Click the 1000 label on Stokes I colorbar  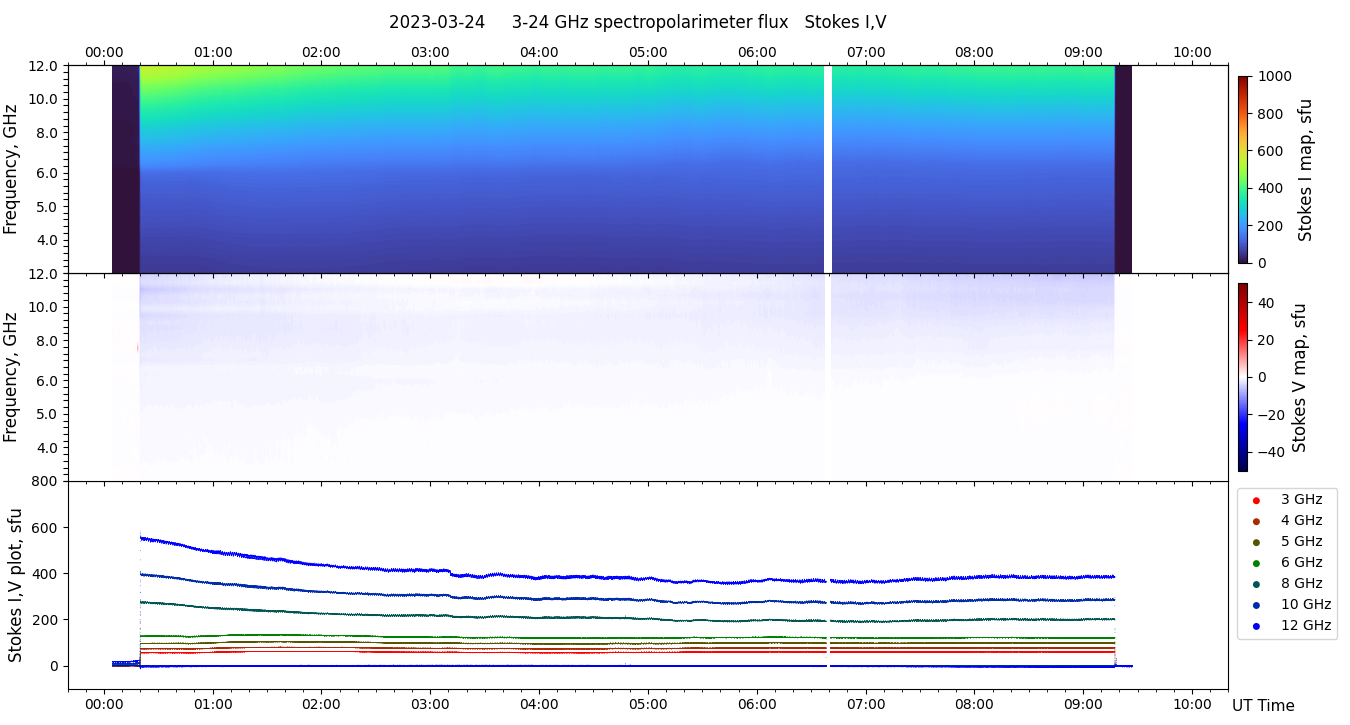[1274, 76]
